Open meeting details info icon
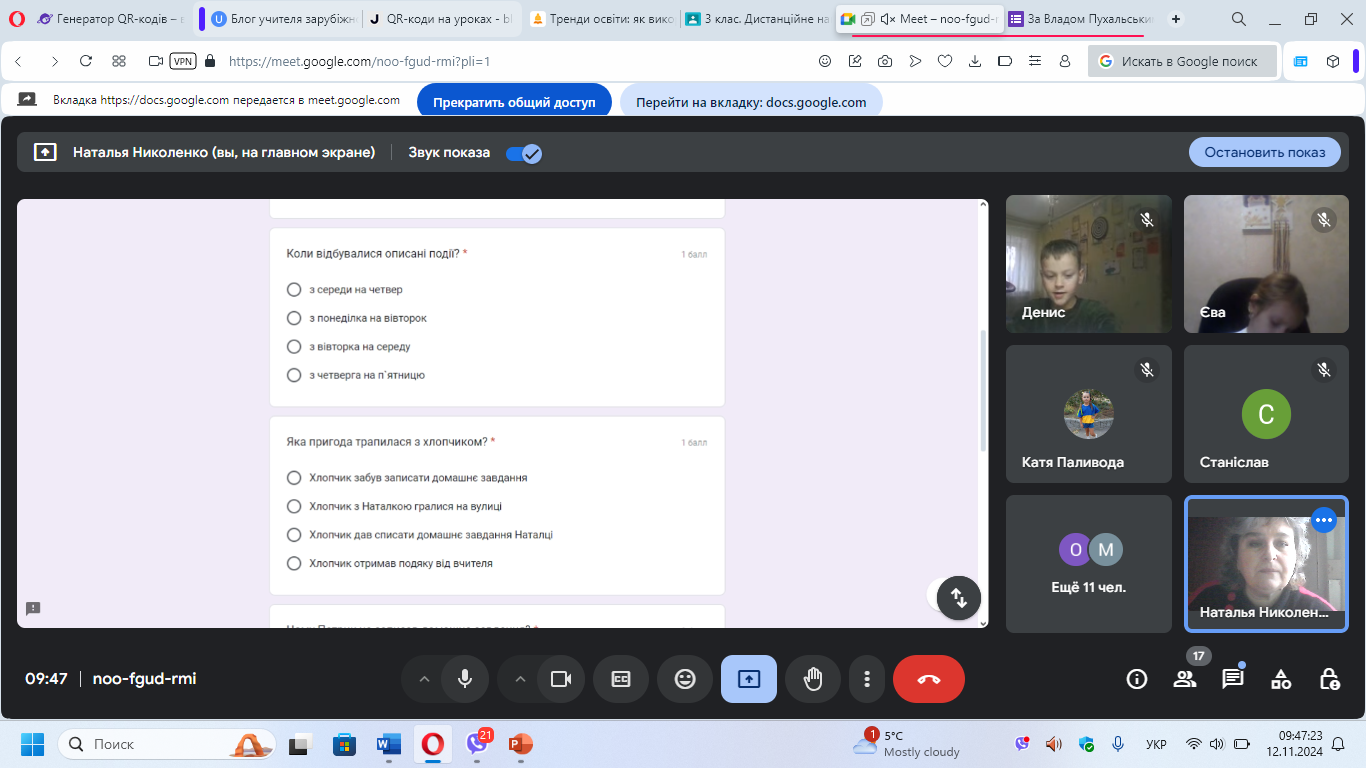Viewport: 1366px width, 768px height. [x=1137, y=679]
